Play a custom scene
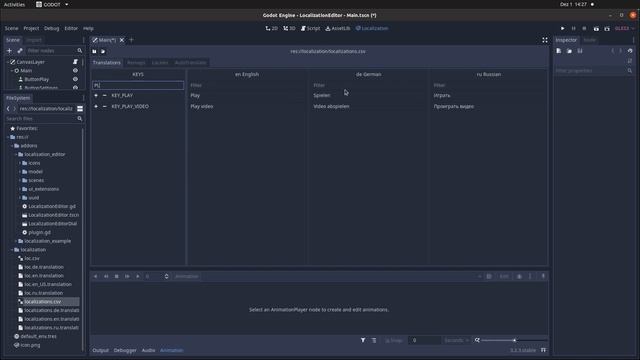Screen dimensions: 640x360 [607, 29]
